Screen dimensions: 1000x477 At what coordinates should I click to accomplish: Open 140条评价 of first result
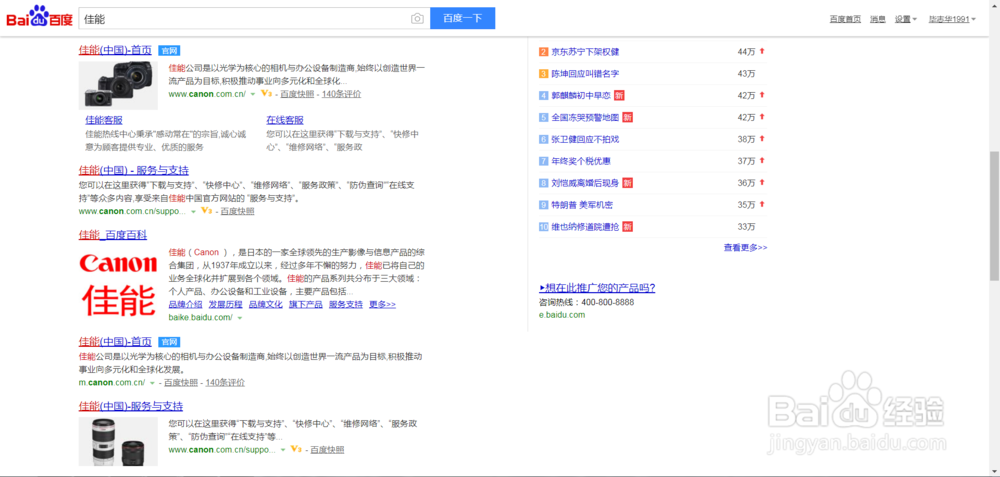(341, 94)
